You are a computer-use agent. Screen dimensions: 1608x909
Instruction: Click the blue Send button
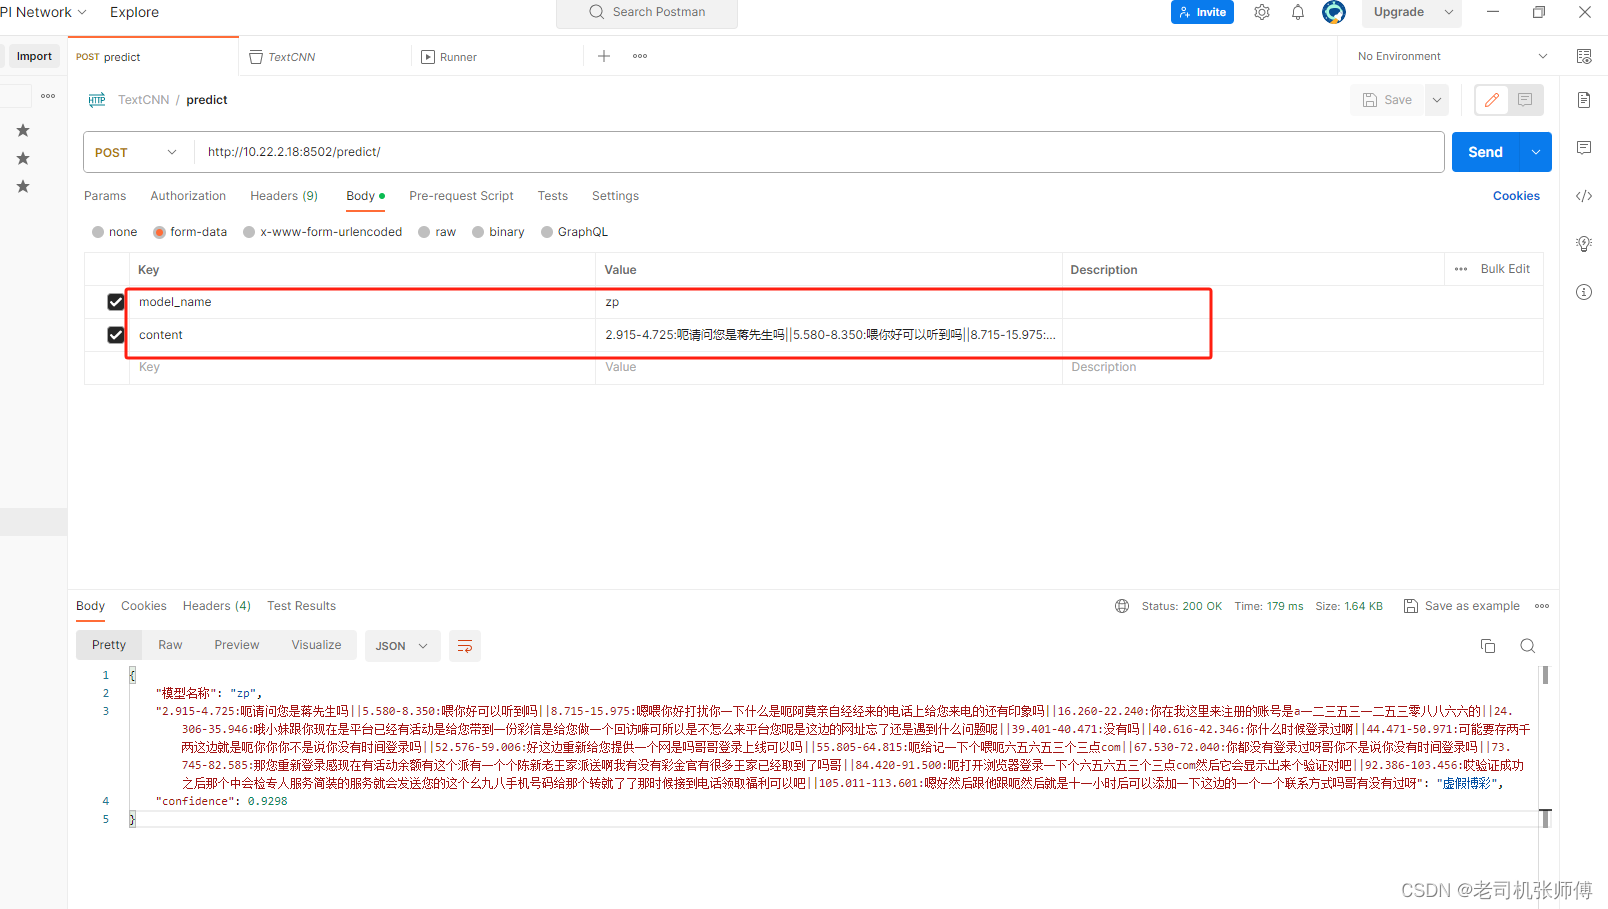click(1485, 152)
